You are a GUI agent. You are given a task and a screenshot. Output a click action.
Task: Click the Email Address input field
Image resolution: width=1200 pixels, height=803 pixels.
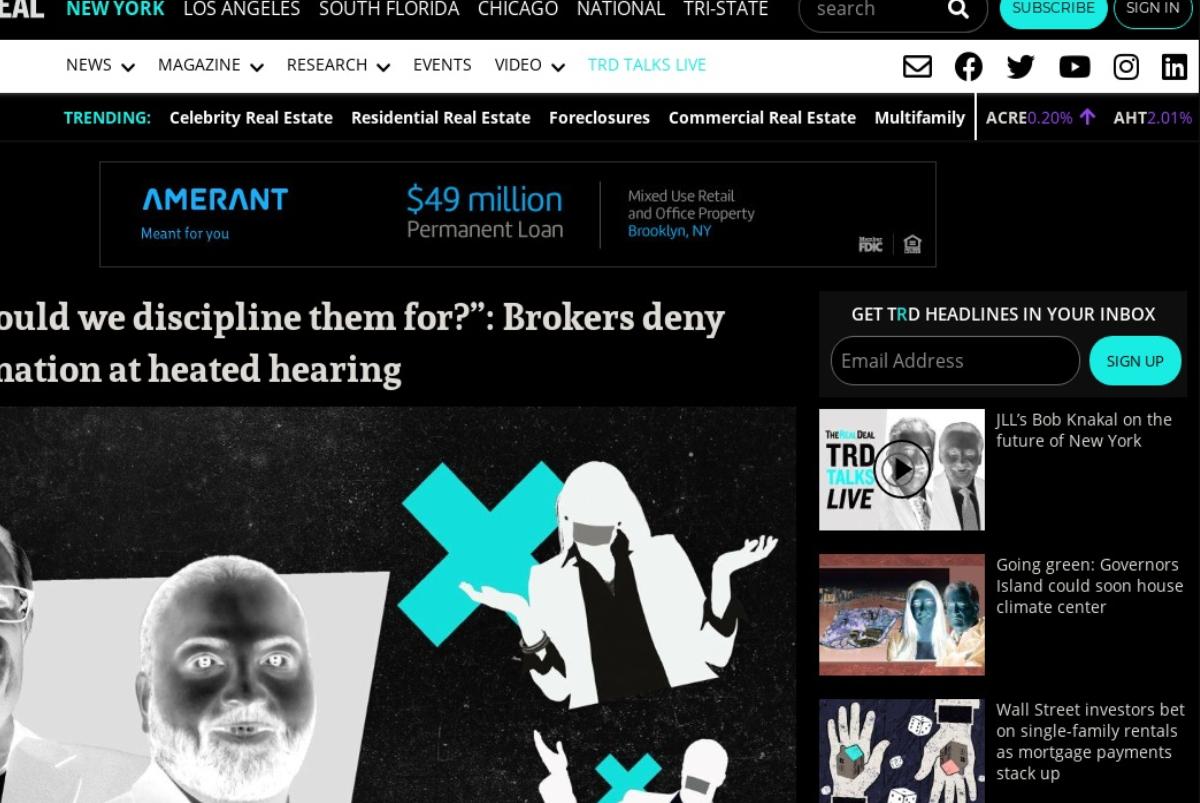click(x=955, y=361)
